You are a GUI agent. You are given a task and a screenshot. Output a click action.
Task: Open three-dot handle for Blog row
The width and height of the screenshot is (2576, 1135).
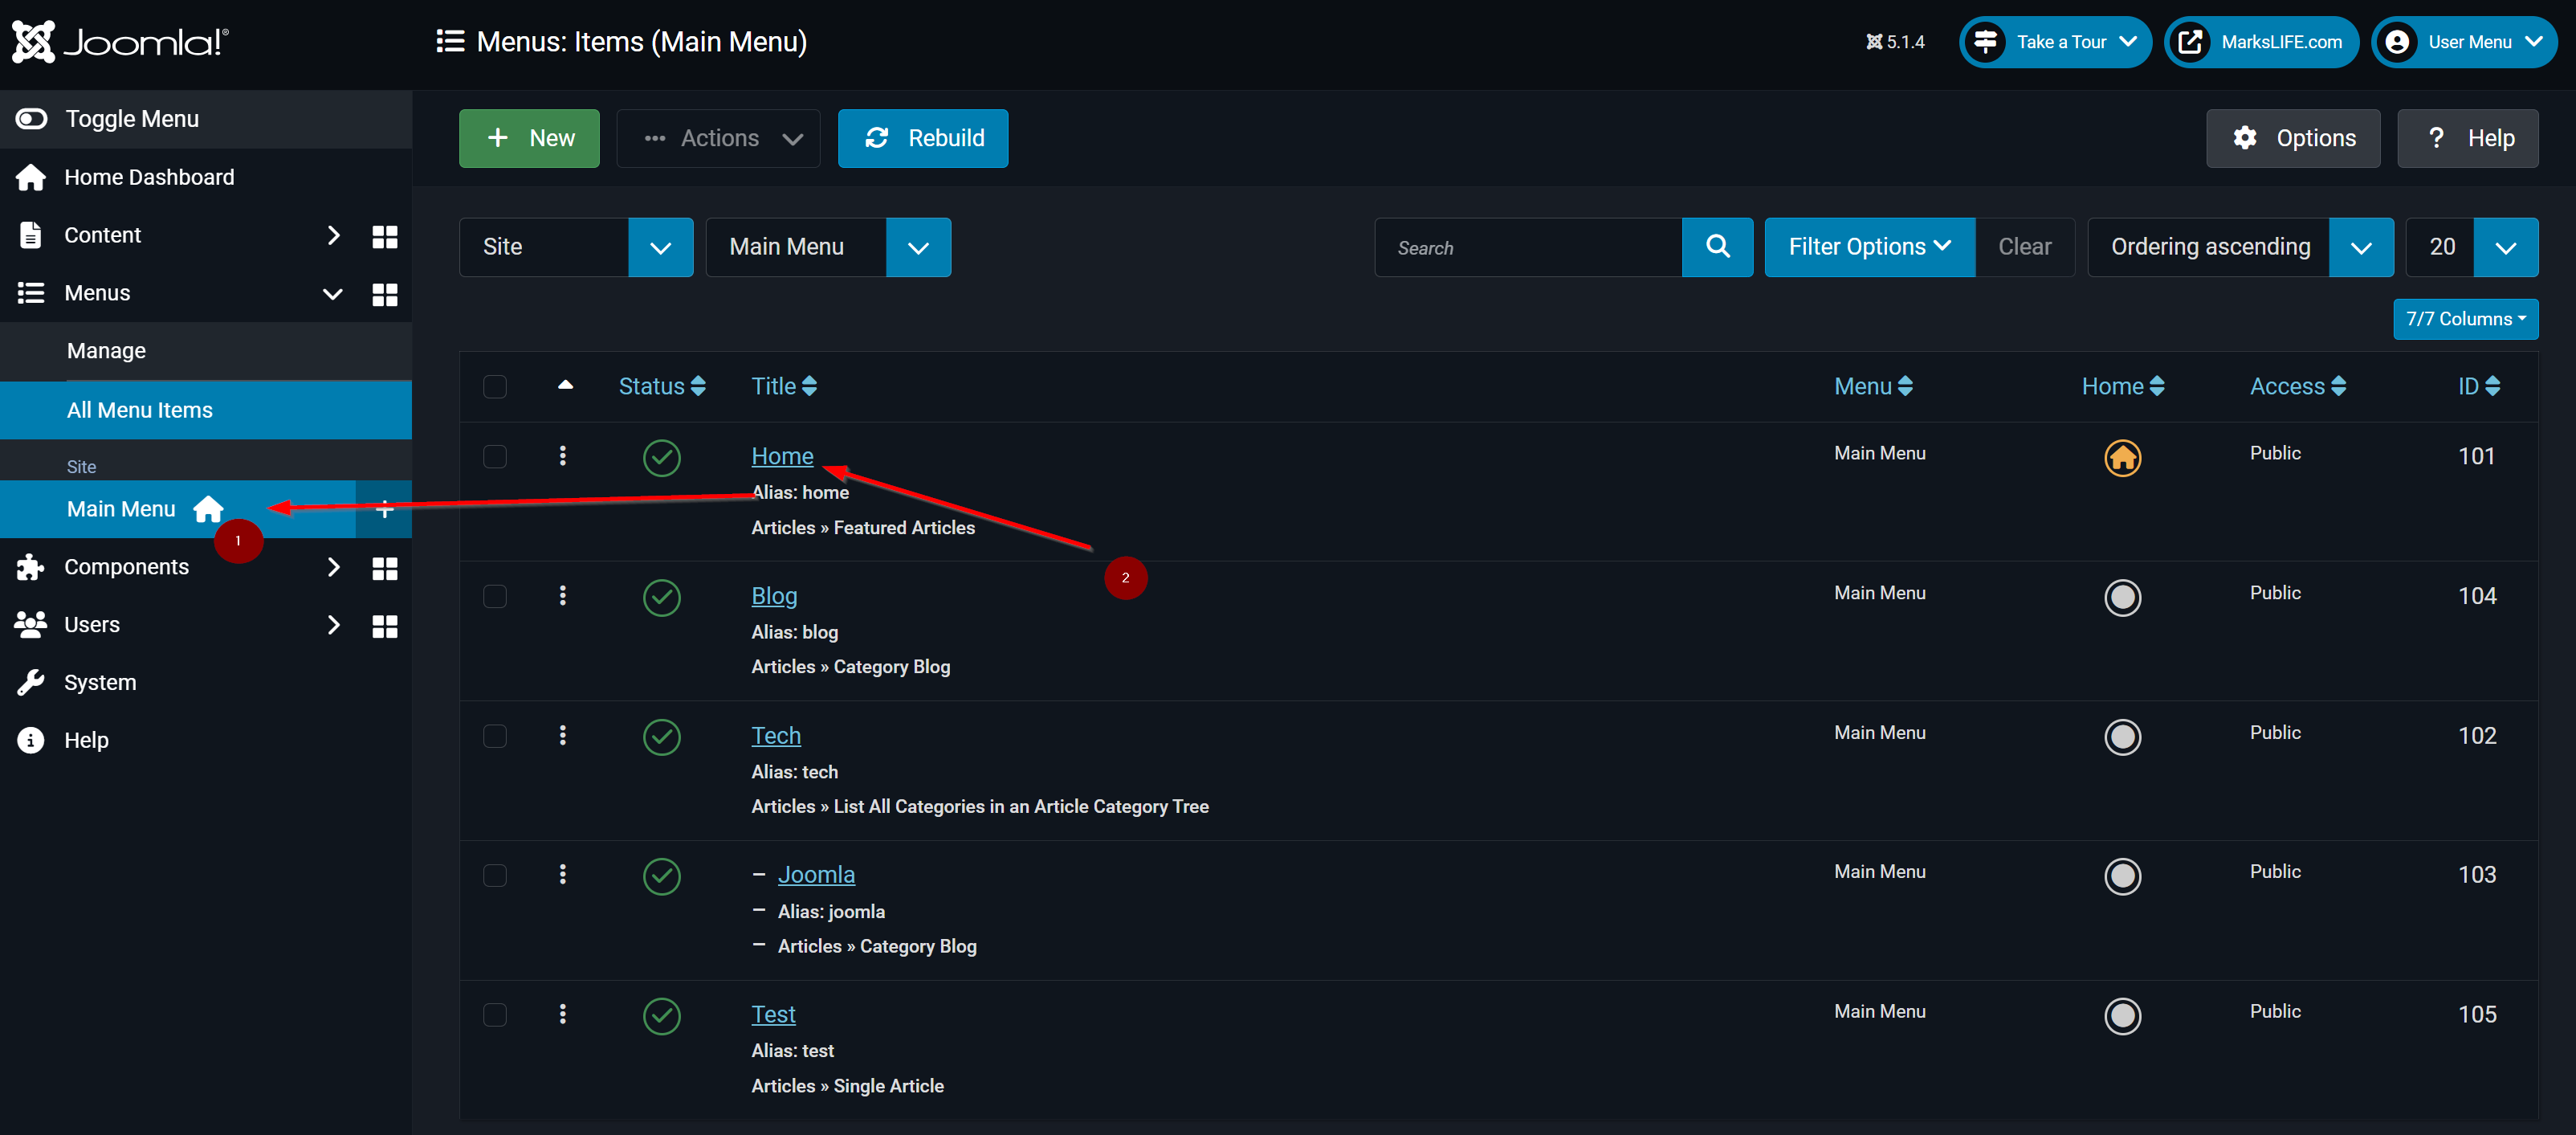563,596
